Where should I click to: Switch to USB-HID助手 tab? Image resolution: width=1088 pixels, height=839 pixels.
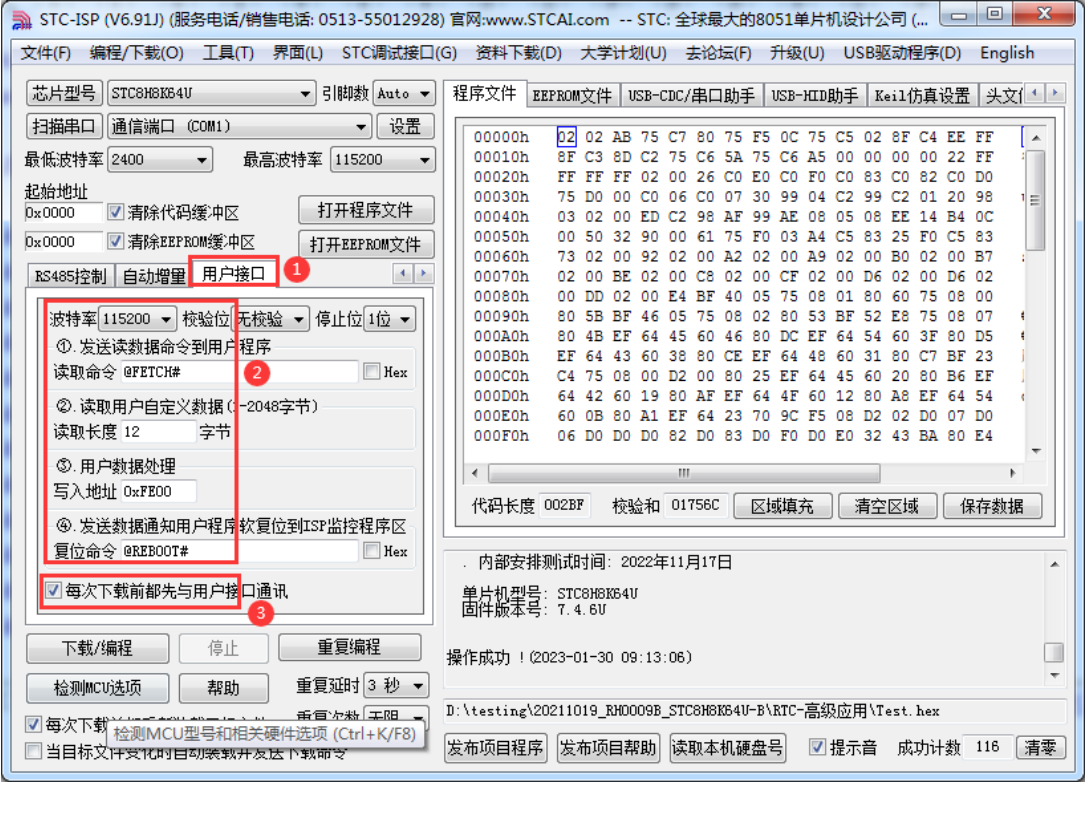(x=815, y=96)
